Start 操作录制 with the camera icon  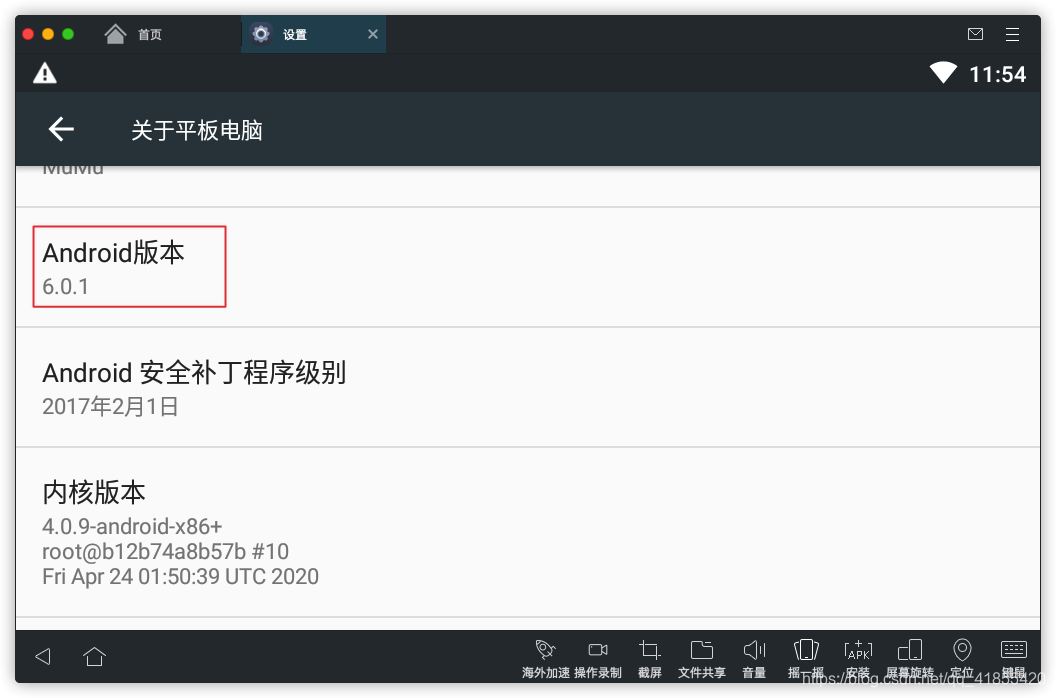pos(598,658)
